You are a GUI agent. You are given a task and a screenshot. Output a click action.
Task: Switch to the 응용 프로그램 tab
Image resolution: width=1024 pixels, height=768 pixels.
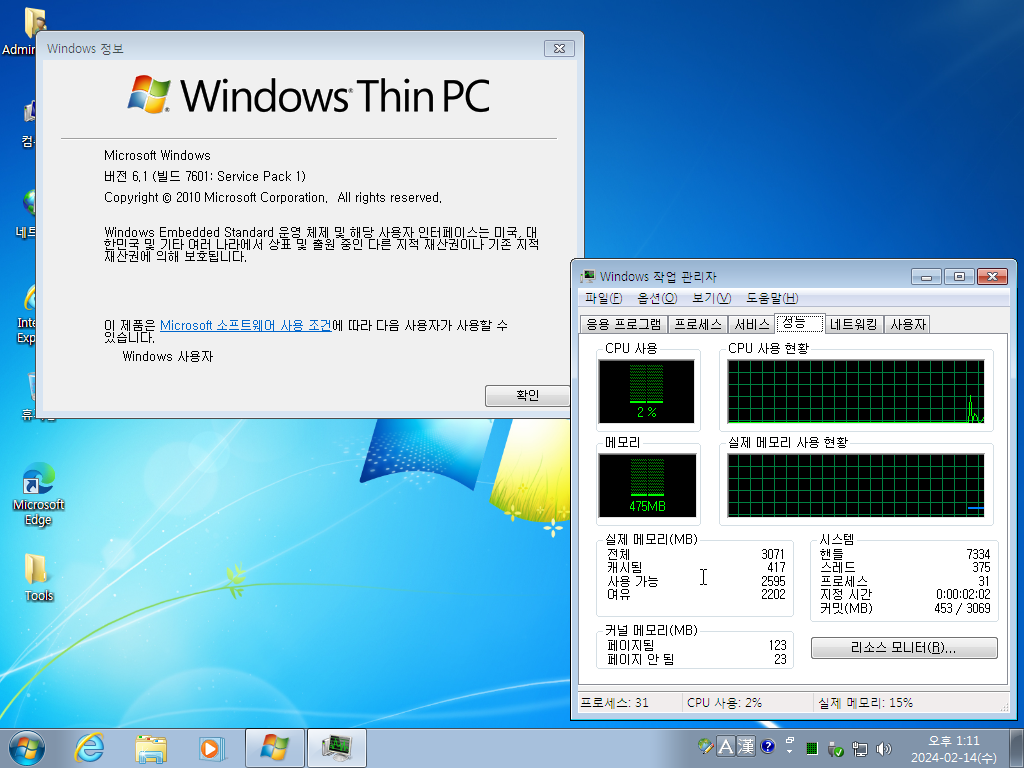tap(624, 325)
